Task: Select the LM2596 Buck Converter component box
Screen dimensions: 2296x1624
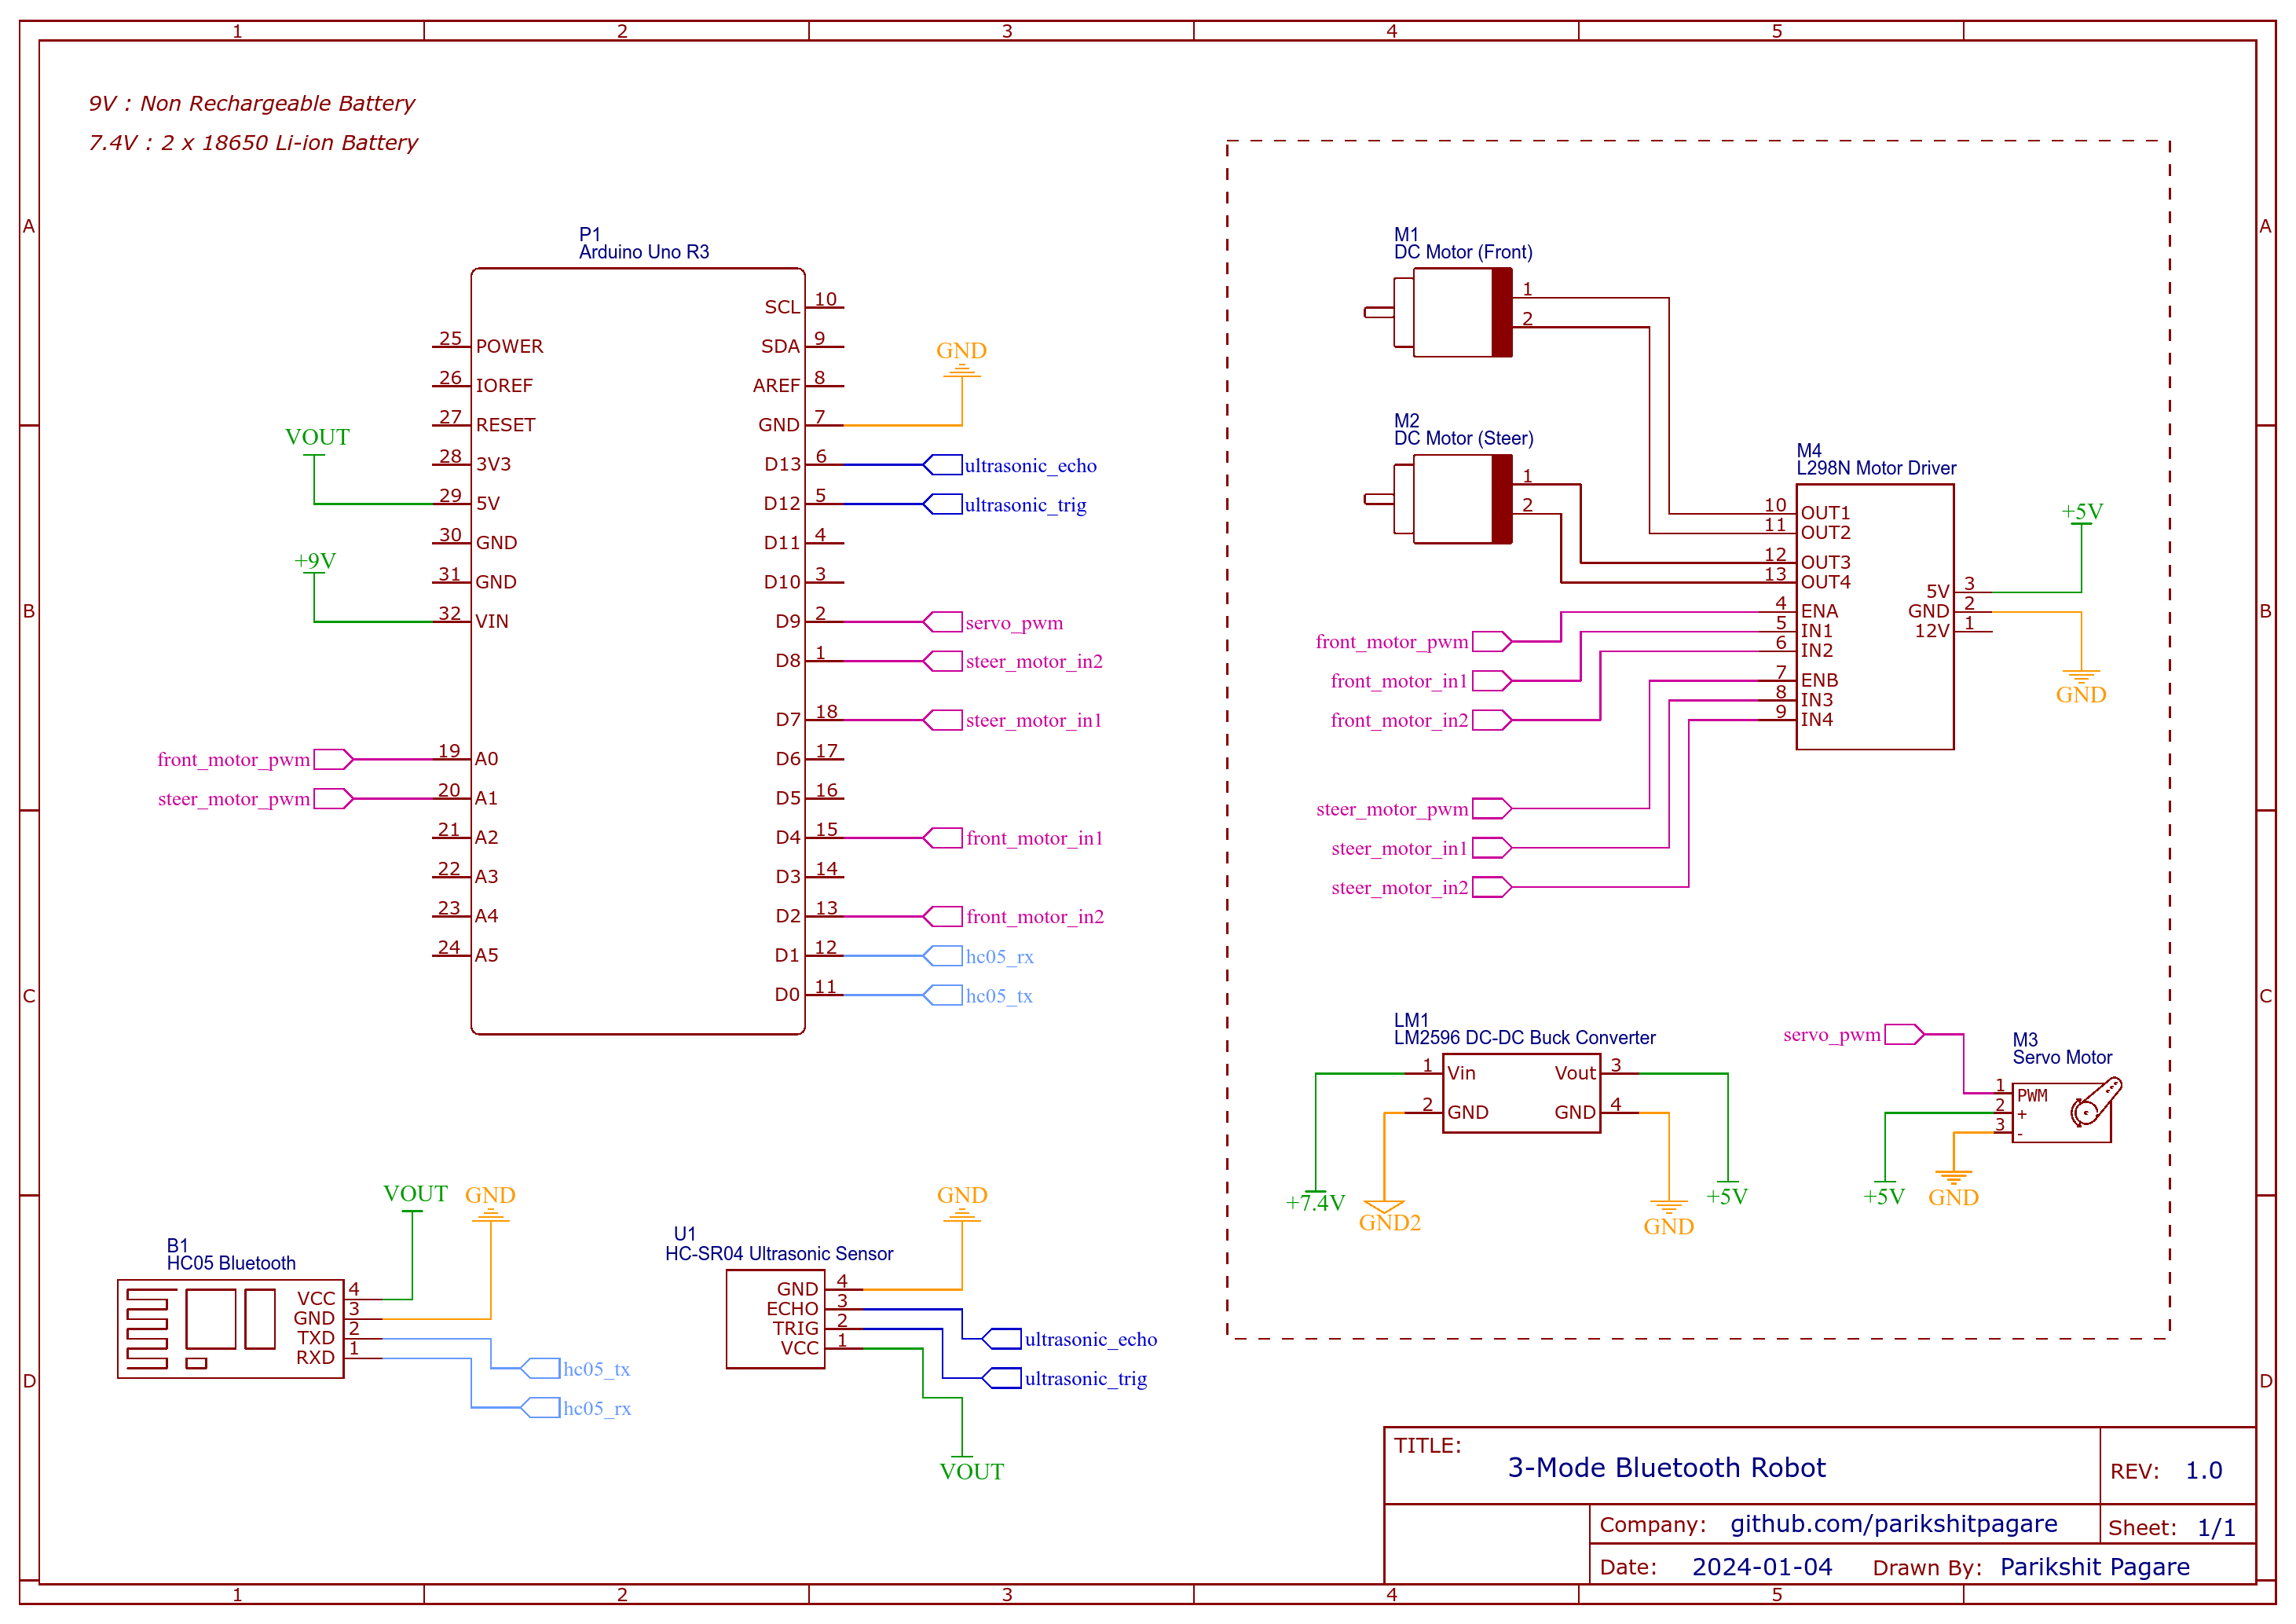Action: [x=1521, y=1093]
